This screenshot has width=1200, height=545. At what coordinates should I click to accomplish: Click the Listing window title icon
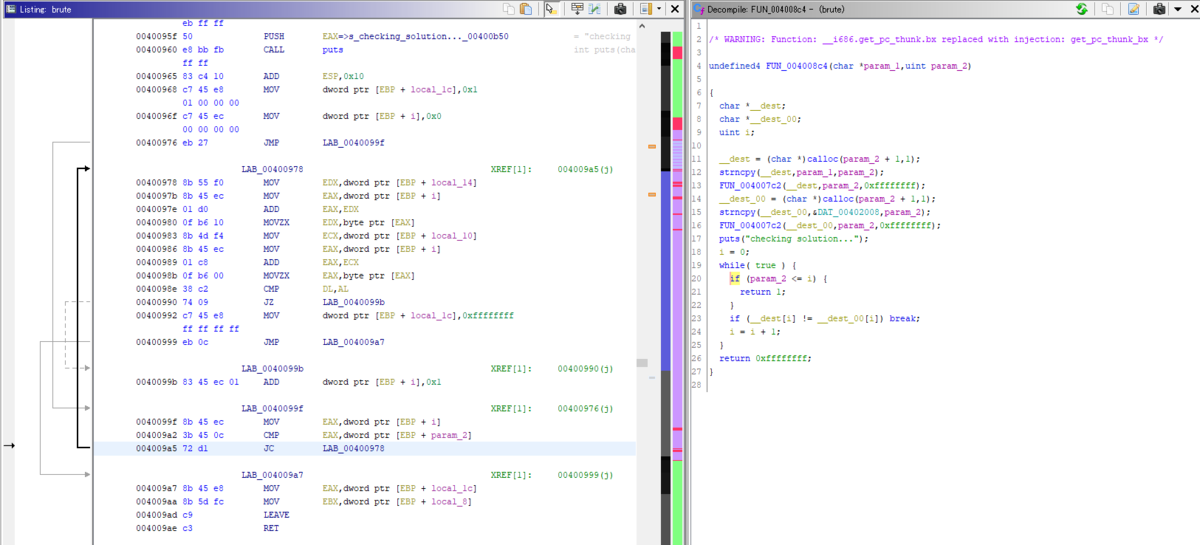[10, 9]
